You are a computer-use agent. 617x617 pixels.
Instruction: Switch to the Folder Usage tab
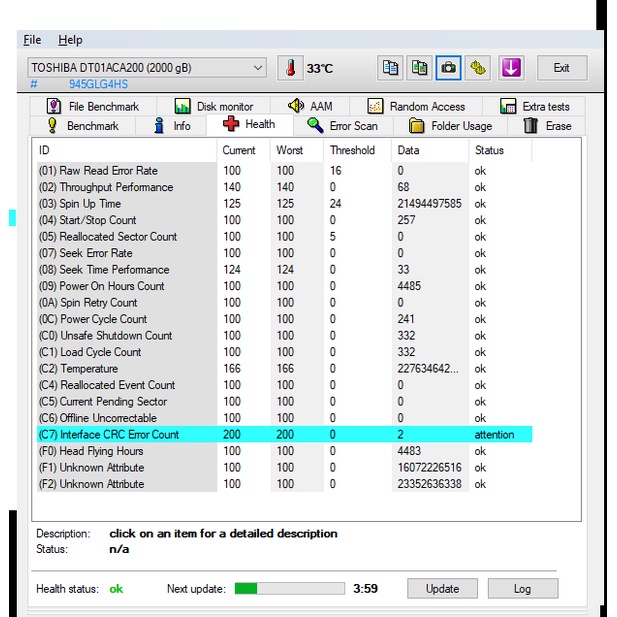(450, 126)
